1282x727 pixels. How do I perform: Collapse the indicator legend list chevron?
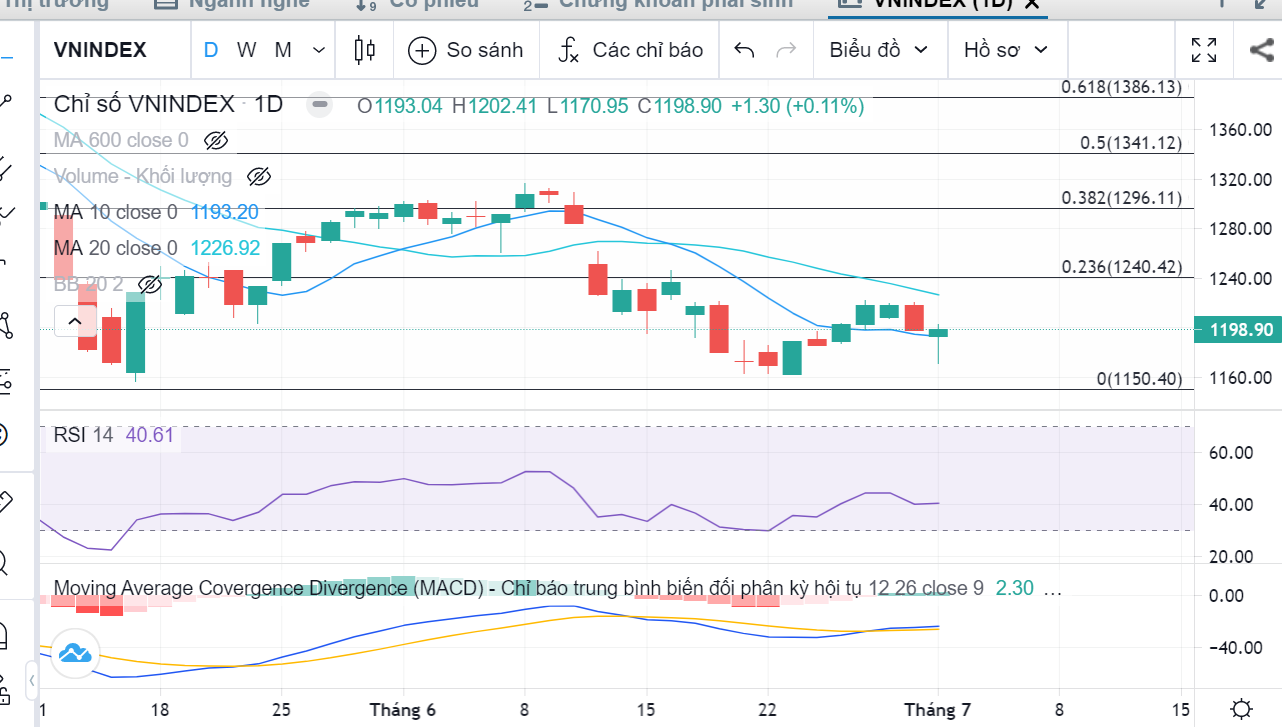click(x=75, y=321)
